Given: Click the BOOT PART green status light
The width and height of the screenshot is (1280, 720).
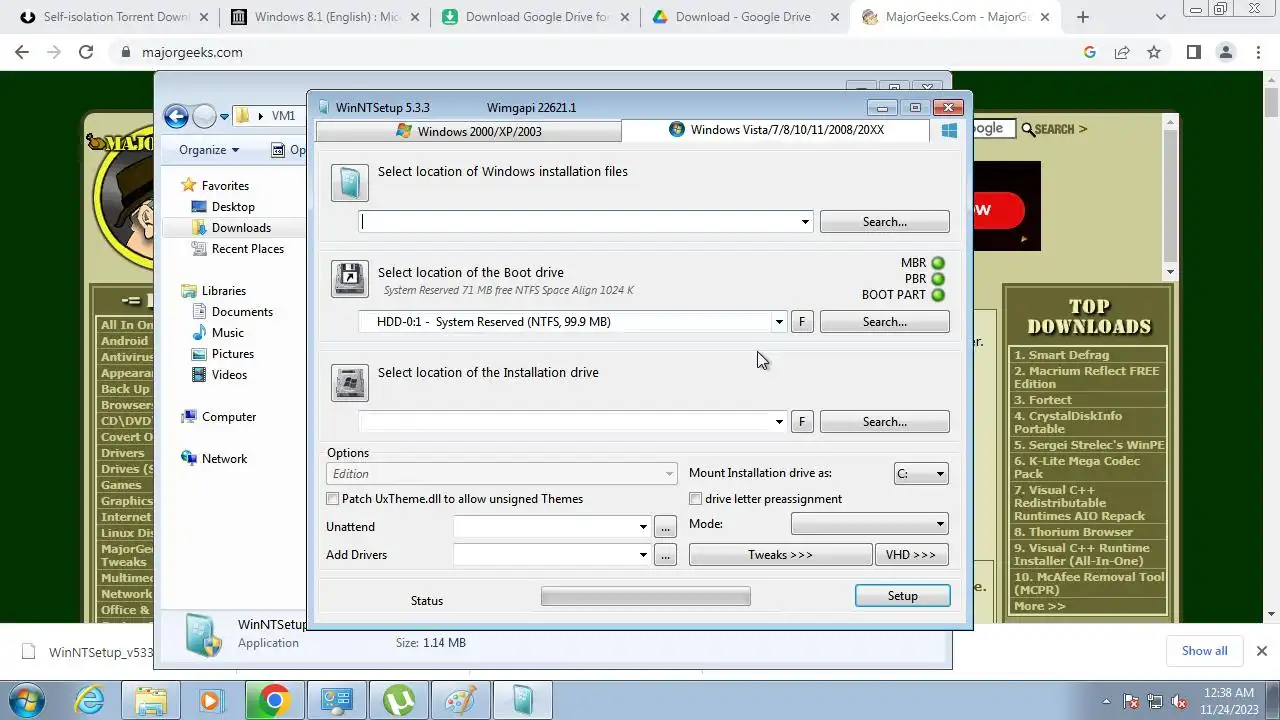Looking at the screenshot, I should (938, 295).
